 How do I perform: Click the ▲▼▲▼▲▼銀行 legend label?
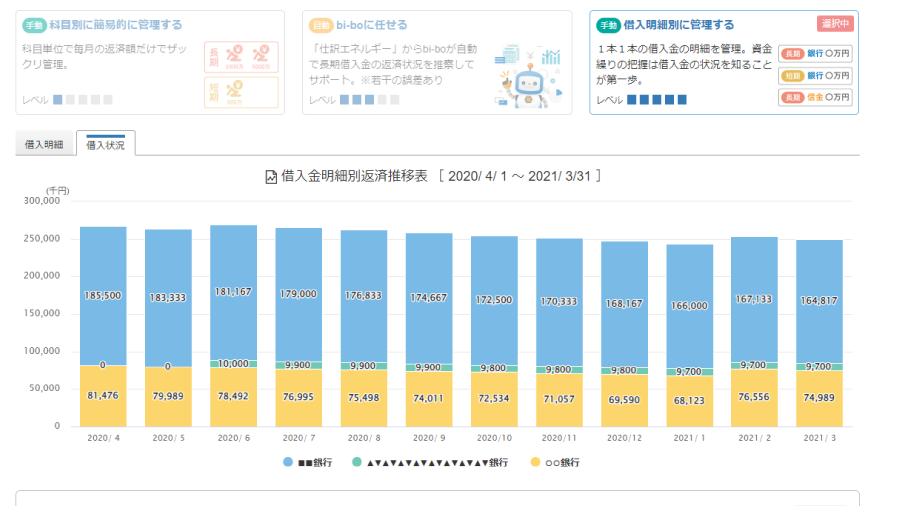tap(437, 462)
